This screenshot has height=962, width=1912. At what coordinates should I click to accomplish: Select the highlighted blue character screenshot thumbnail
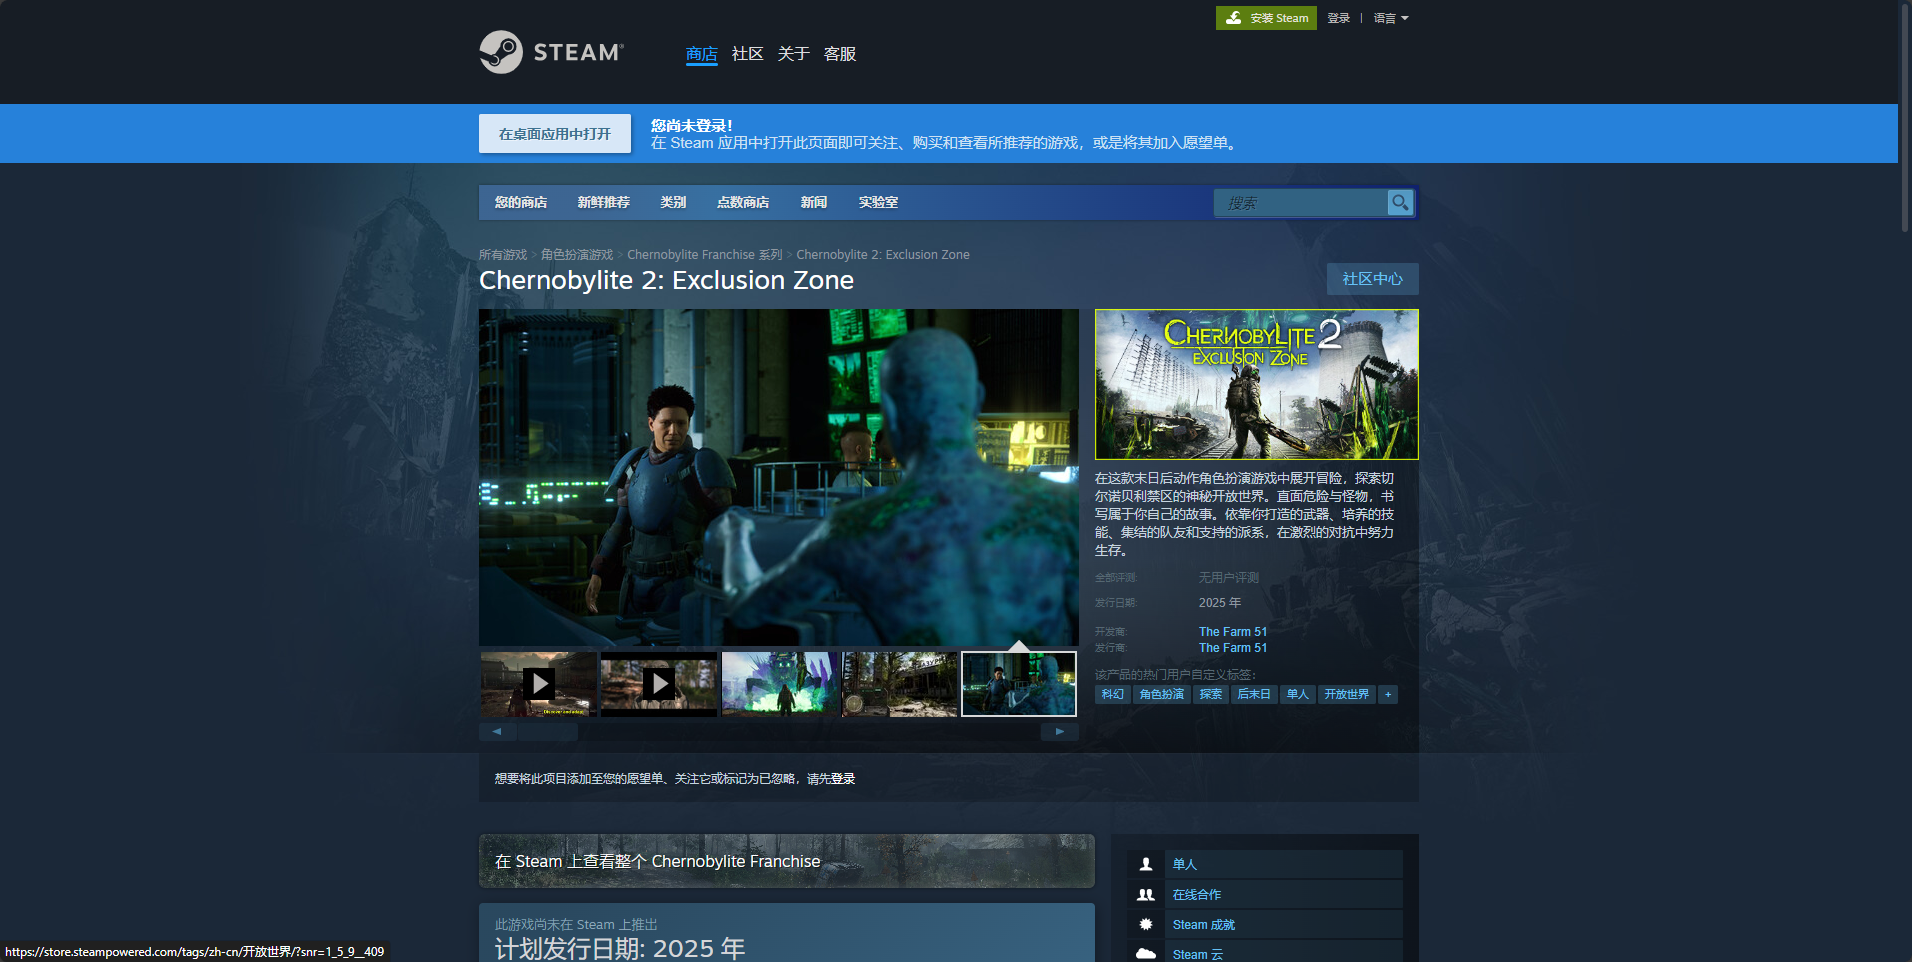1019,684
